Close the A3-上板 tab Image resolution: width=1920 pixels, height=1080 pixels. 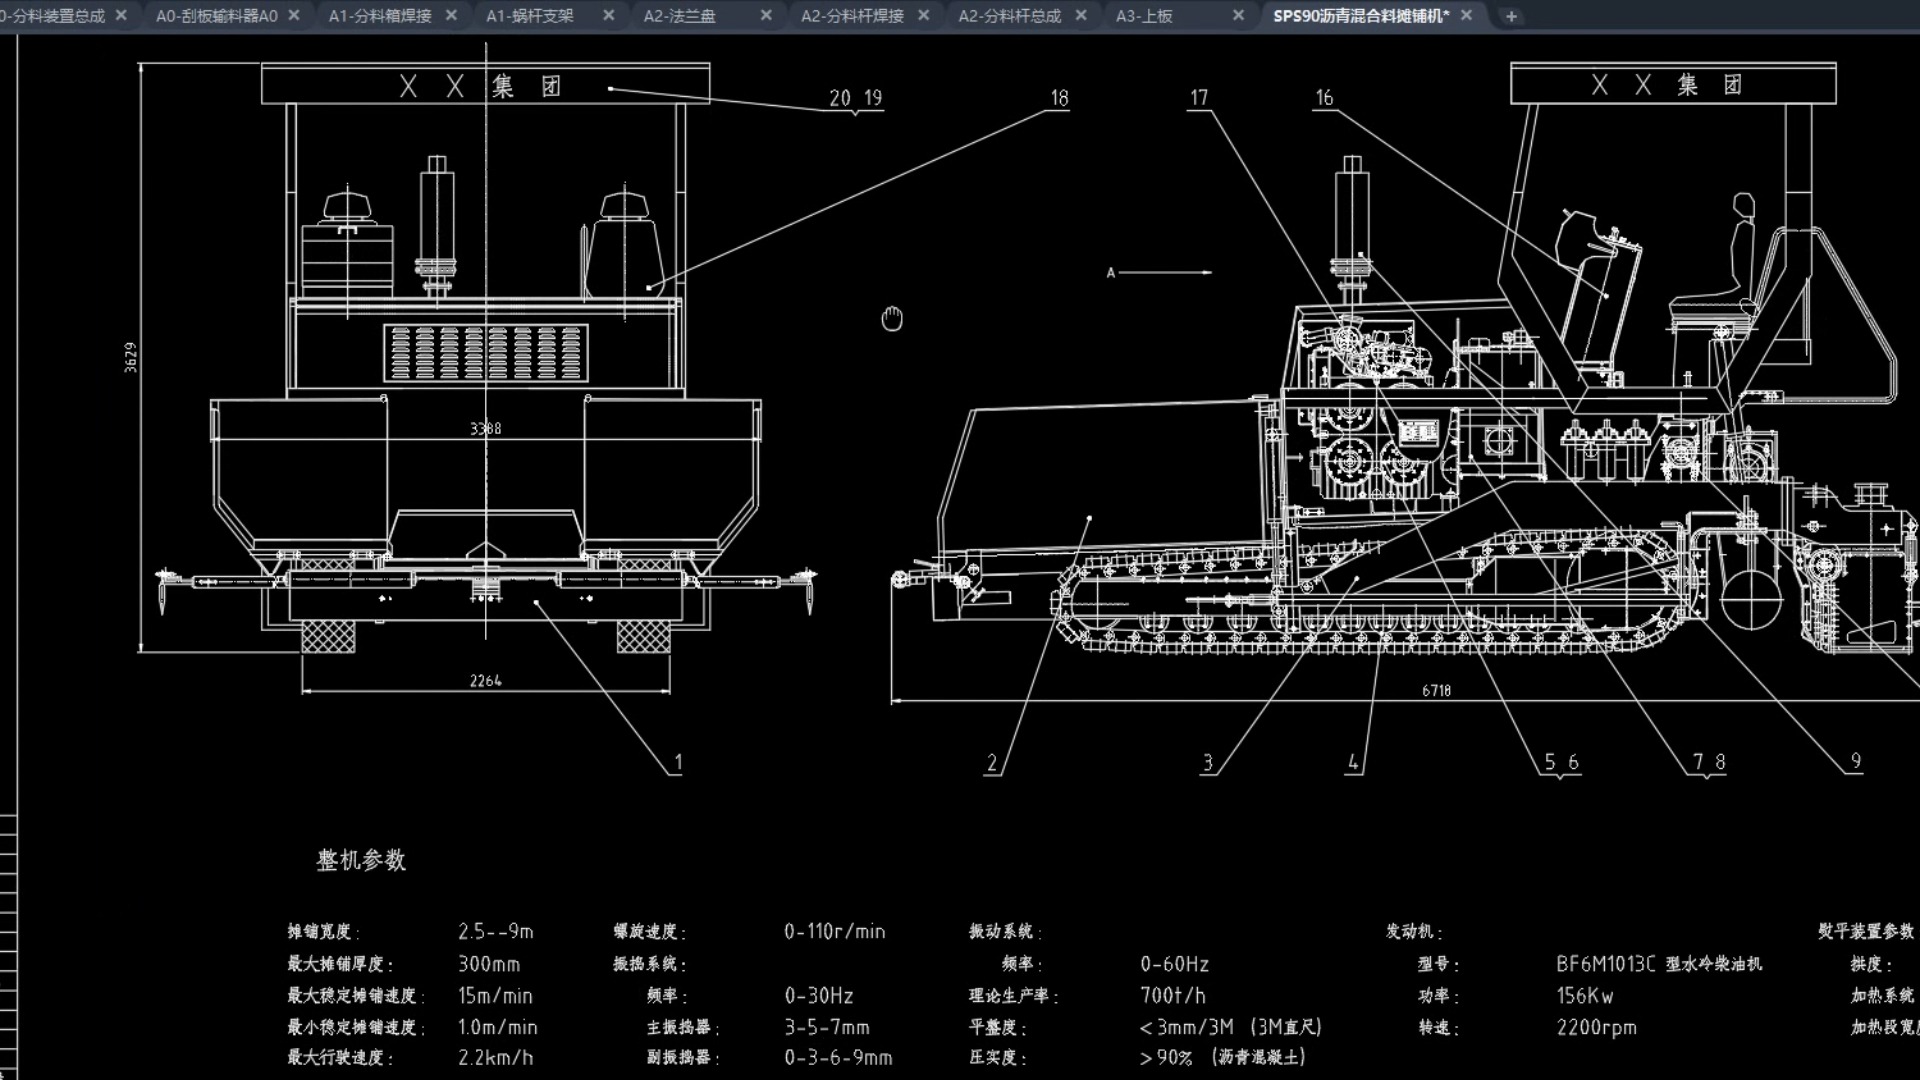1238,16
